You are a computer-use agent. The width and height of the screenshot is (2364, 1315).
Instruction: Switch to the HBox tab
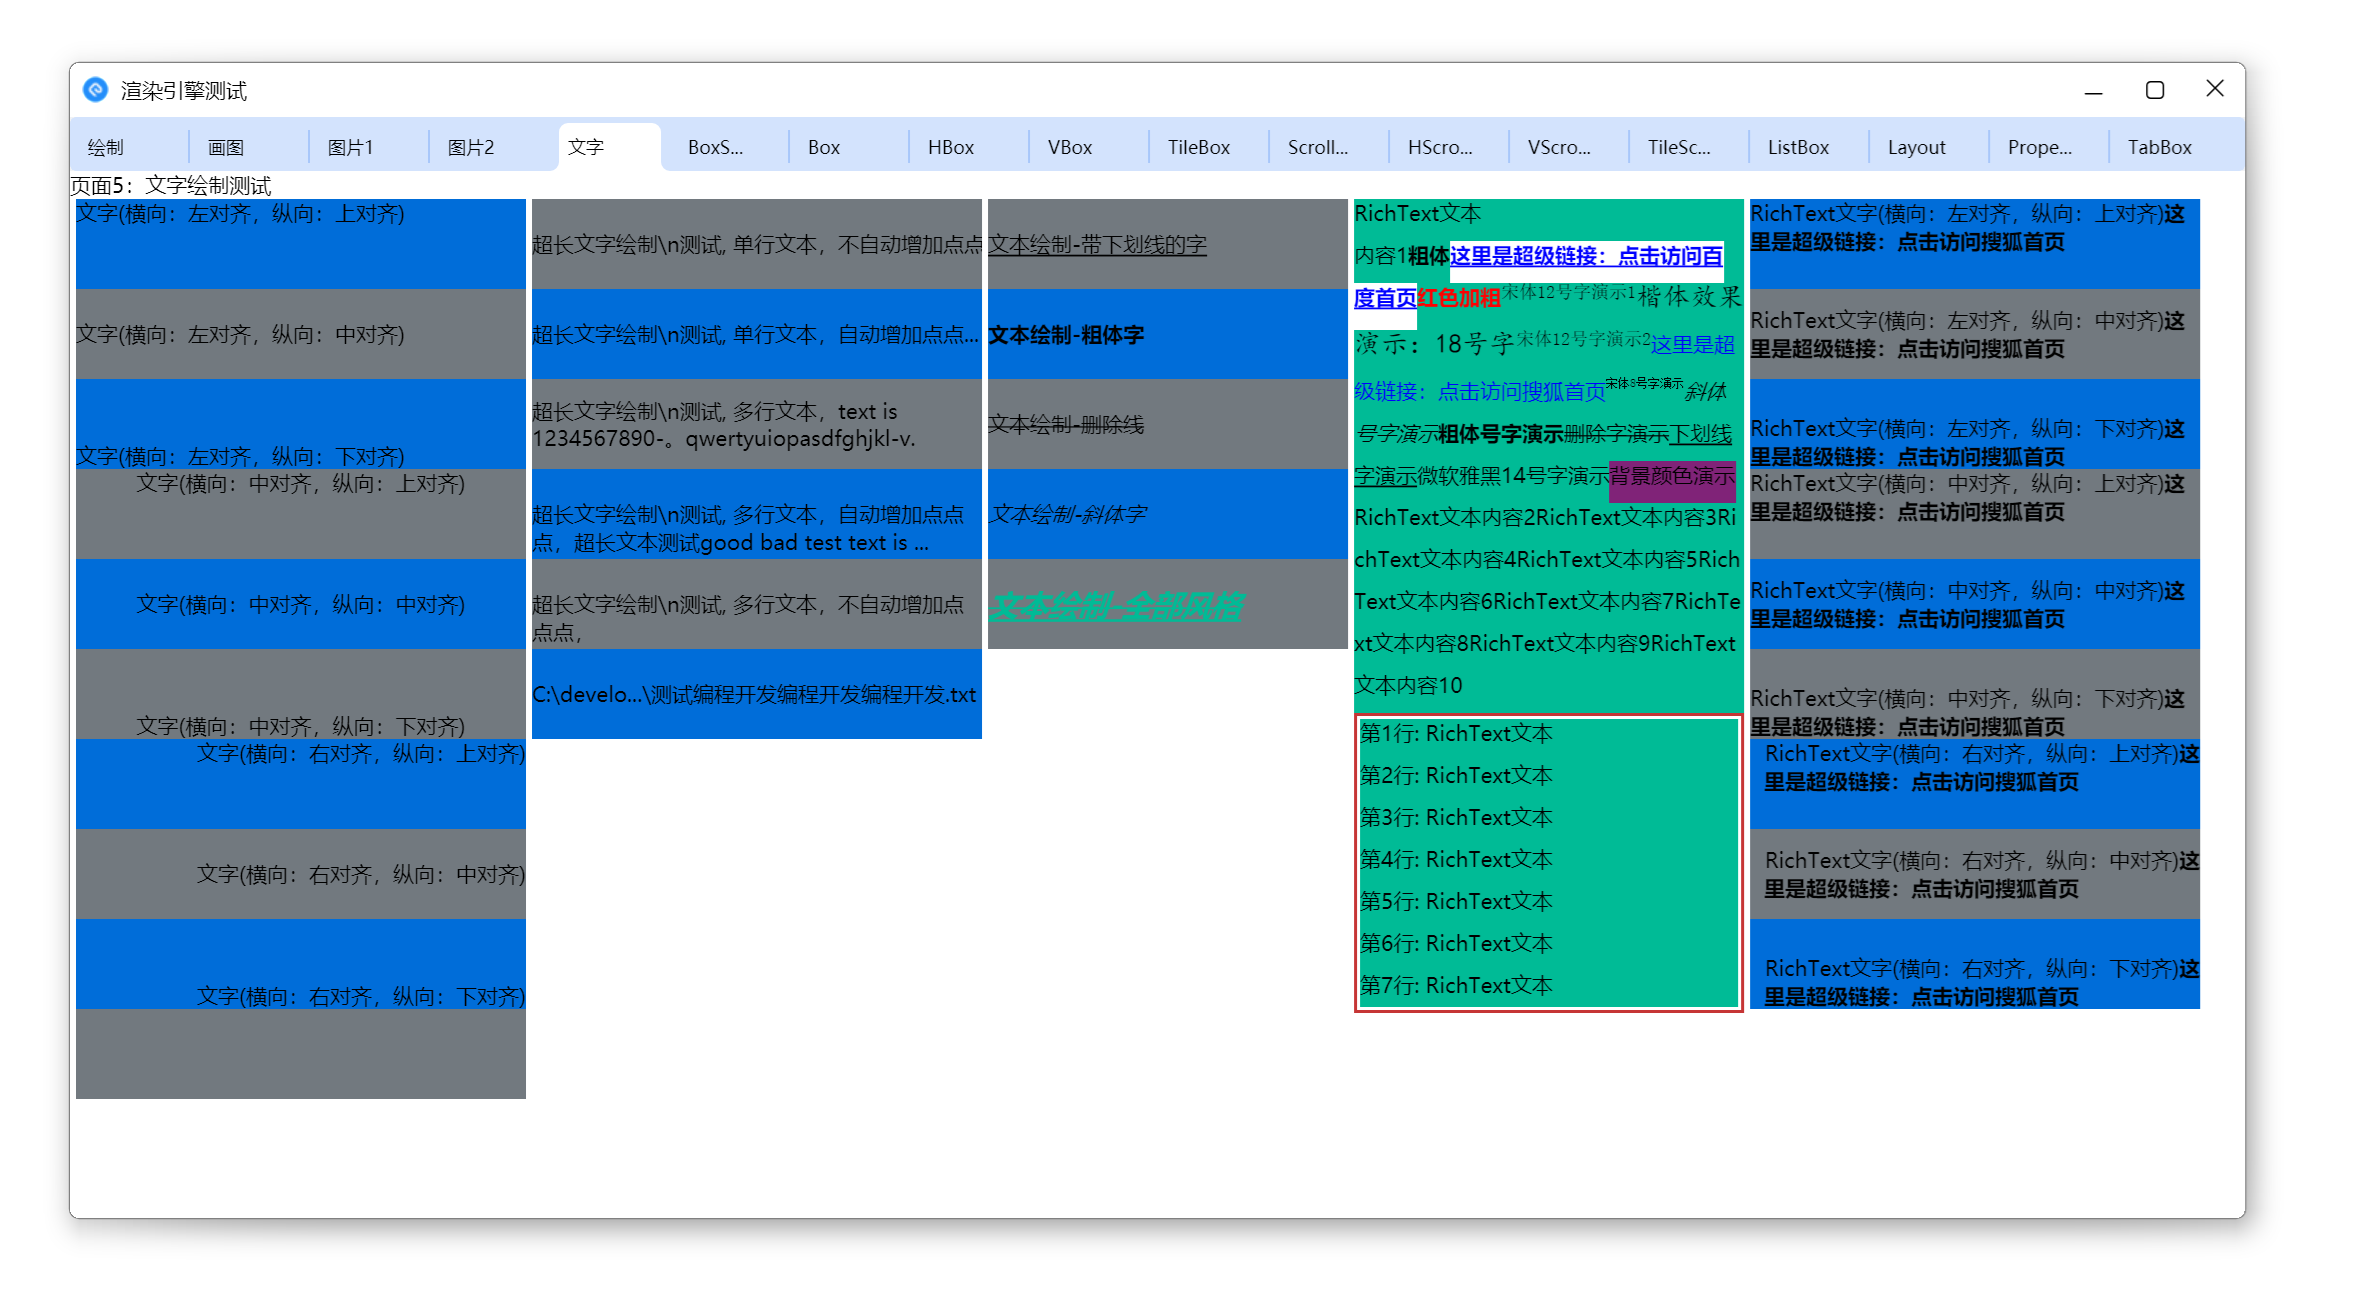coord(950,147)
